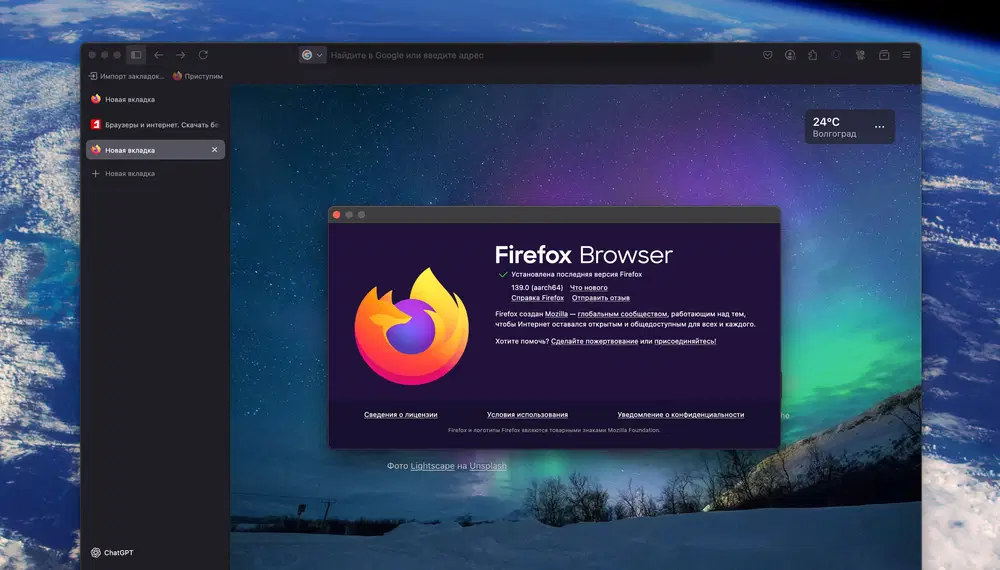Add a new tab with the plus 'Новая вкладка' button

point(124,173)
